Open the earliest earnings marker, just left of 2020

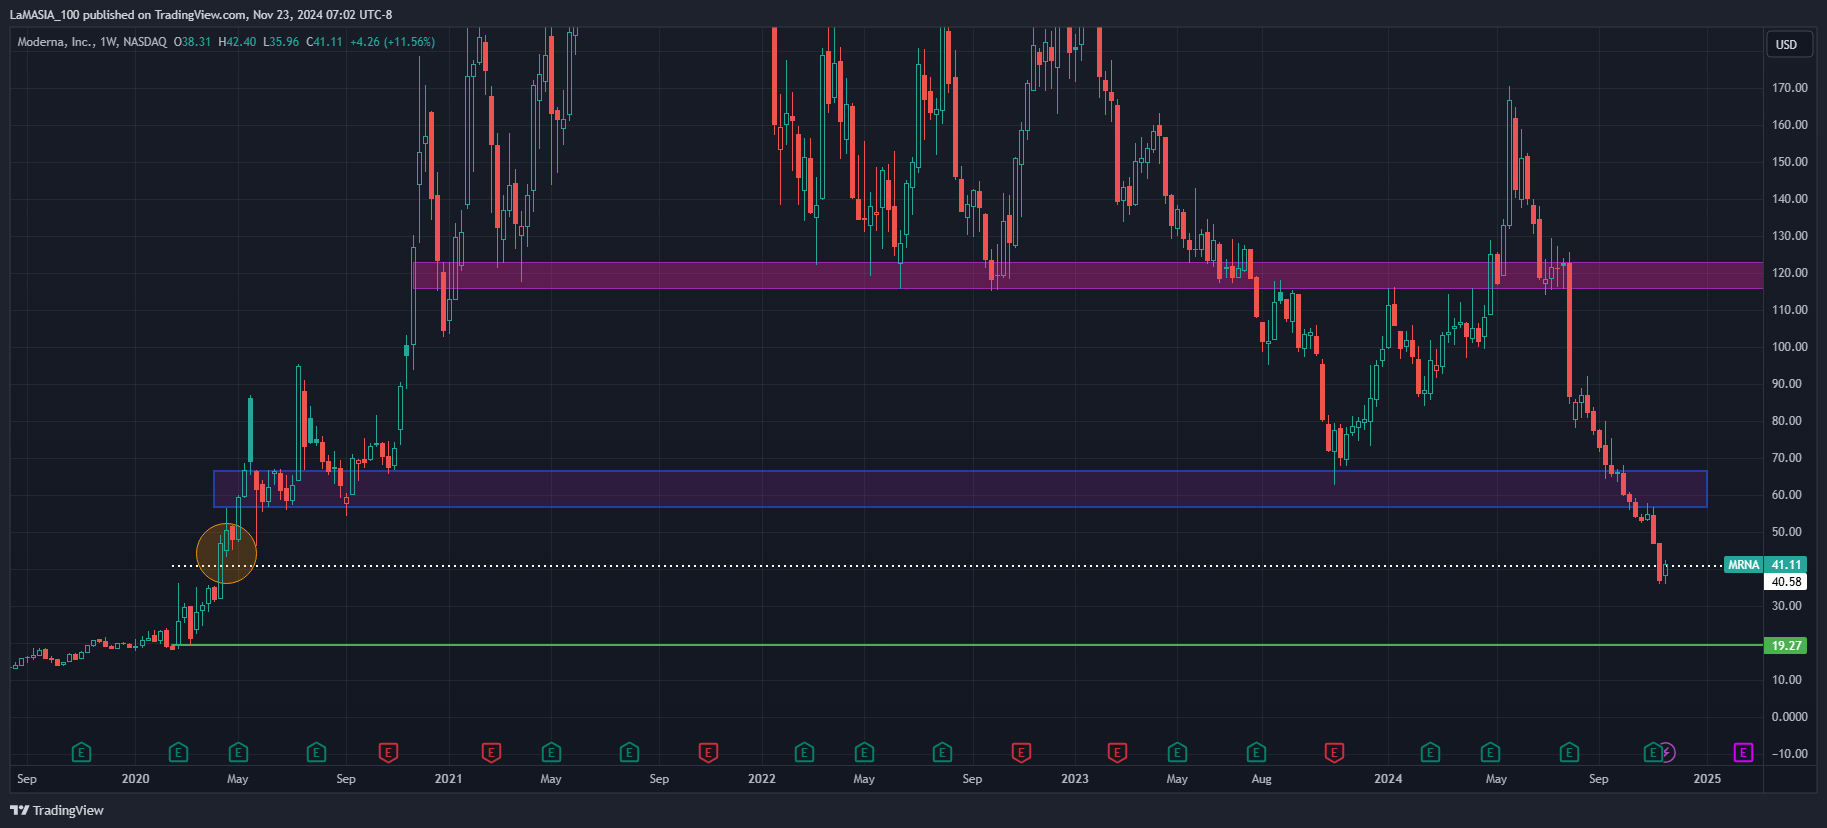[82, 752]
